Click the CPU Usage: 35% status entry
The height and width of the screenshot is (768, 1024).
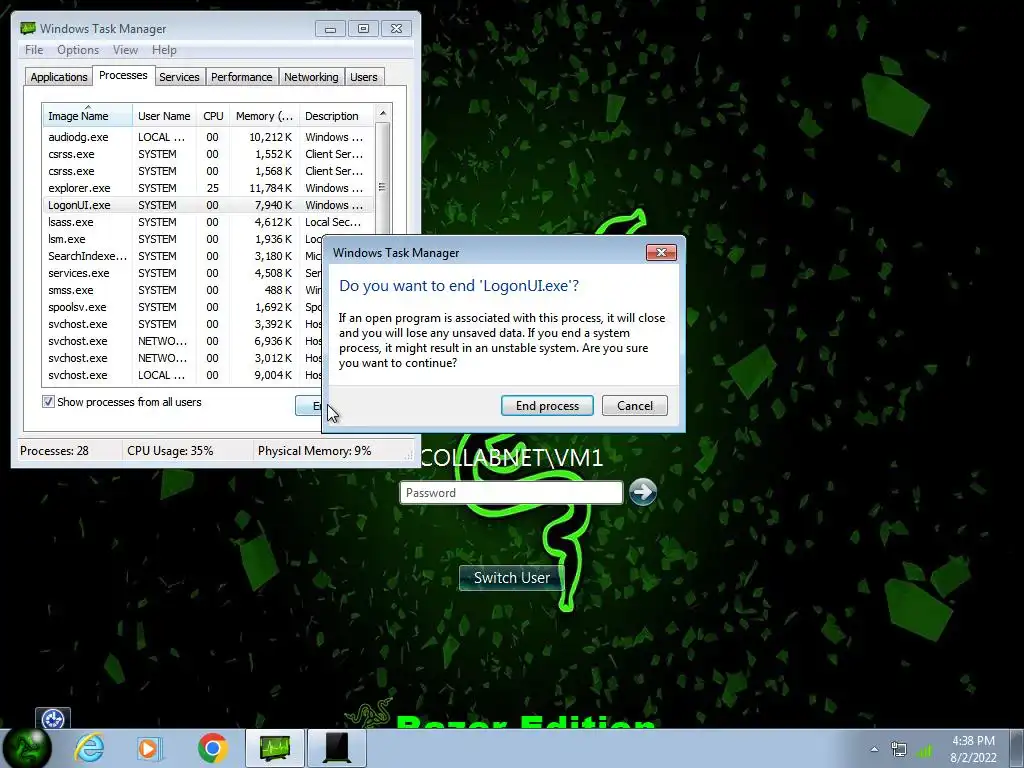click(x=170, y=451)
